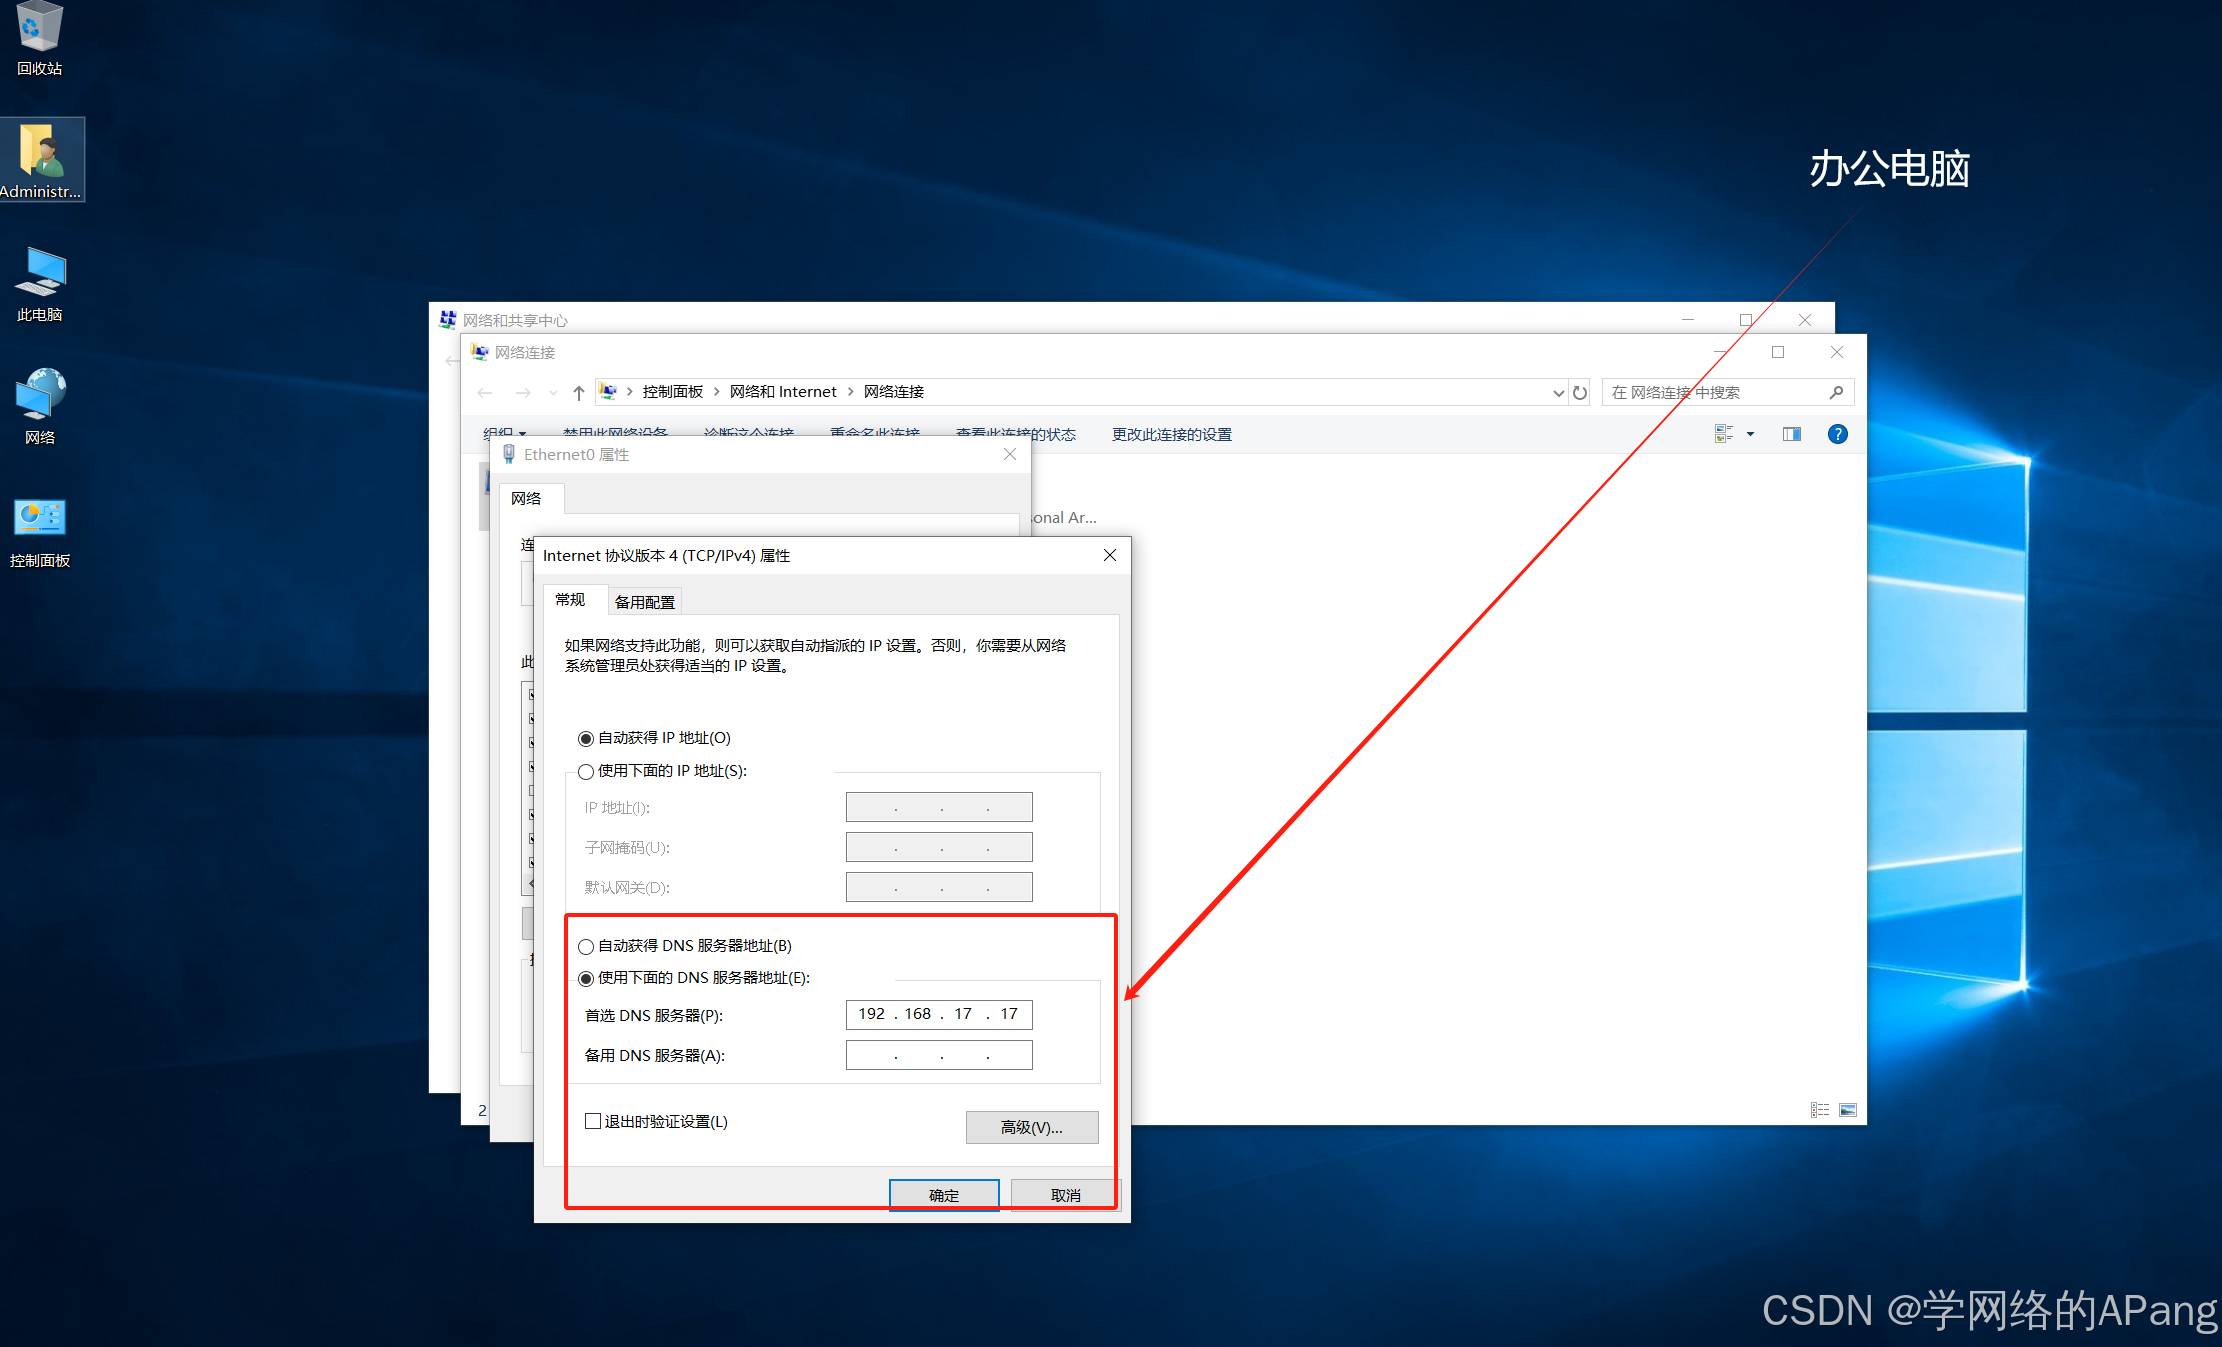Expand the address bar history dropdown
The height and width of the screenshot is (1347, 2222).
pyautogui.click(x=1558, y=392)
